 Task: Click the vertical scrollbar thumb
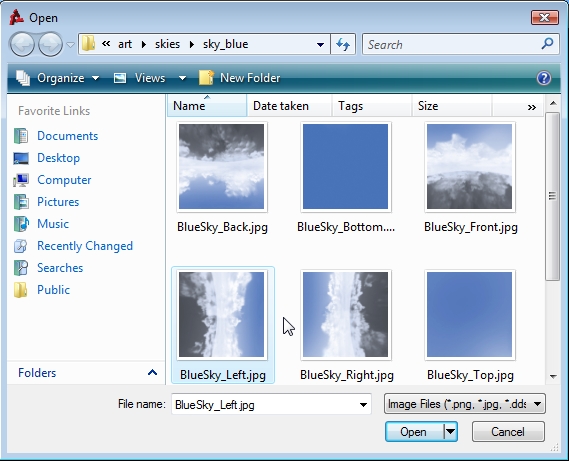(x=552, y=196)
